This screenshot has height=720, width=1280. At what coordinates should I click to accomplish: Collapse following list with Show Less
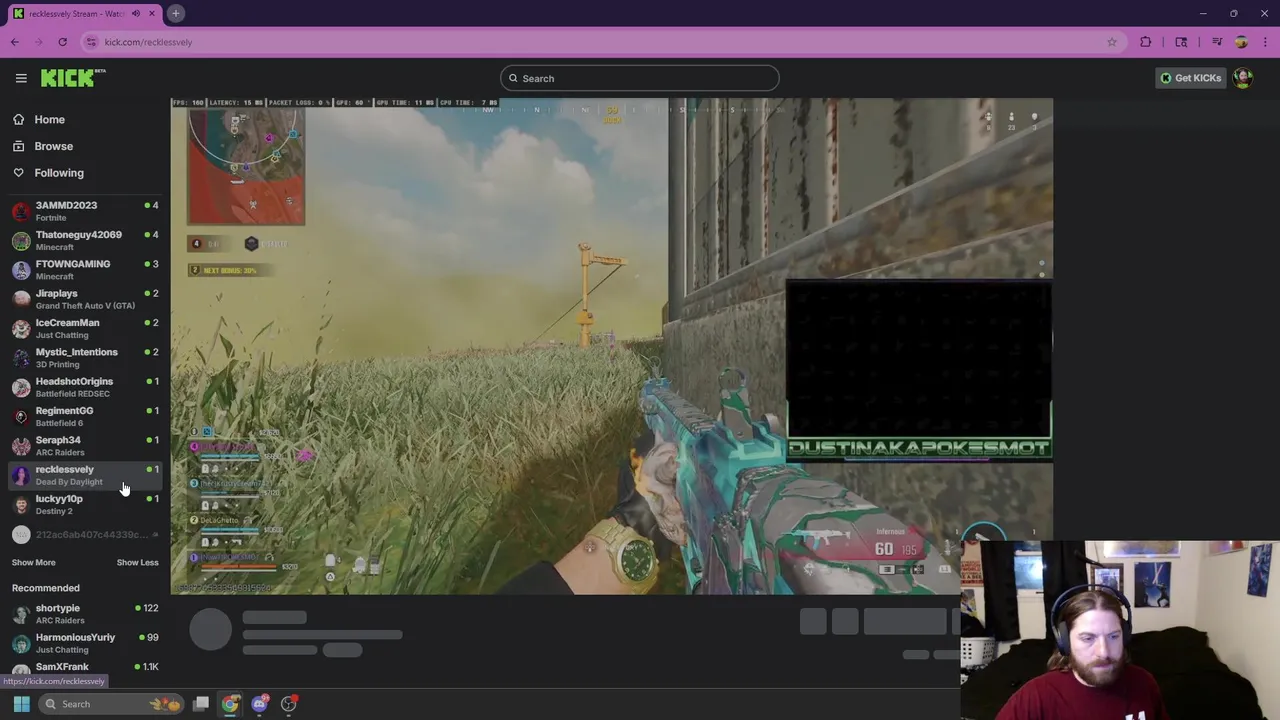coord(137,562)
